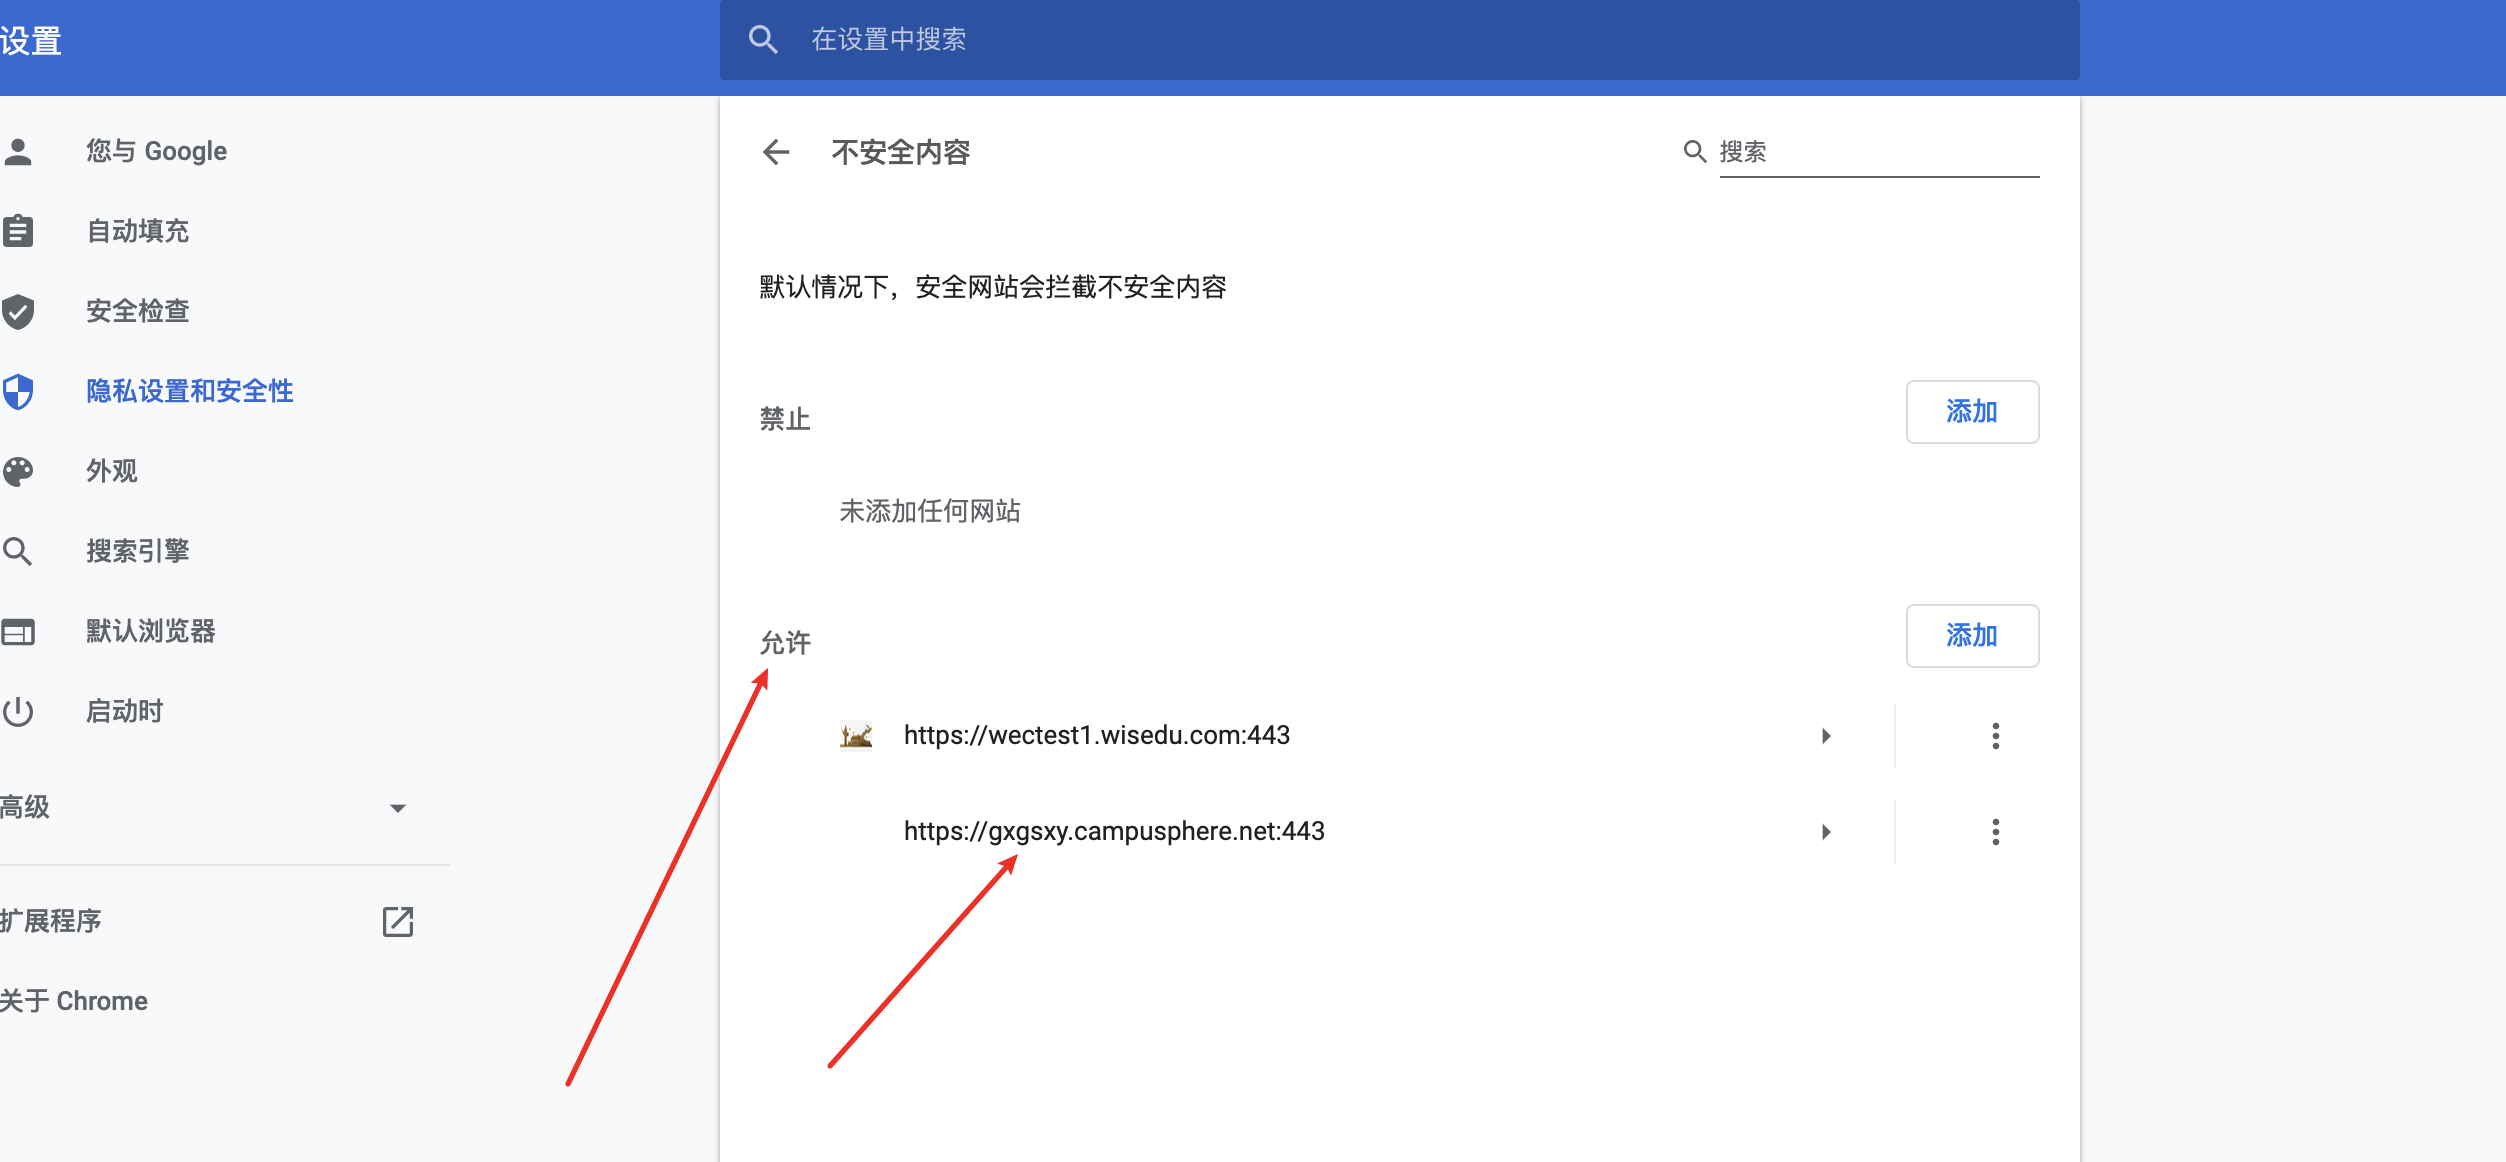Select the shield icon beside 安全检查

(x=20, y=311)
